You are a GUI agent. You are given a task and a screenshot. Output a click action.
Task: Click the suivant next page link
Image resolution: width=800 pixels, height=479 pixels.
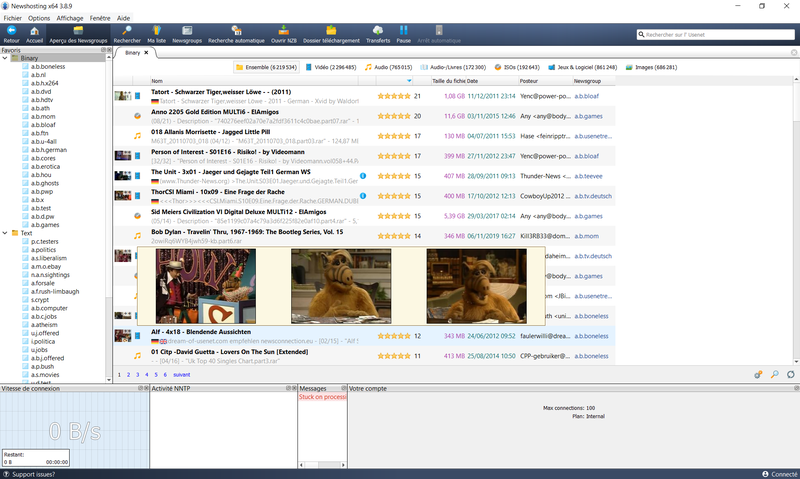tap(182, 374)
